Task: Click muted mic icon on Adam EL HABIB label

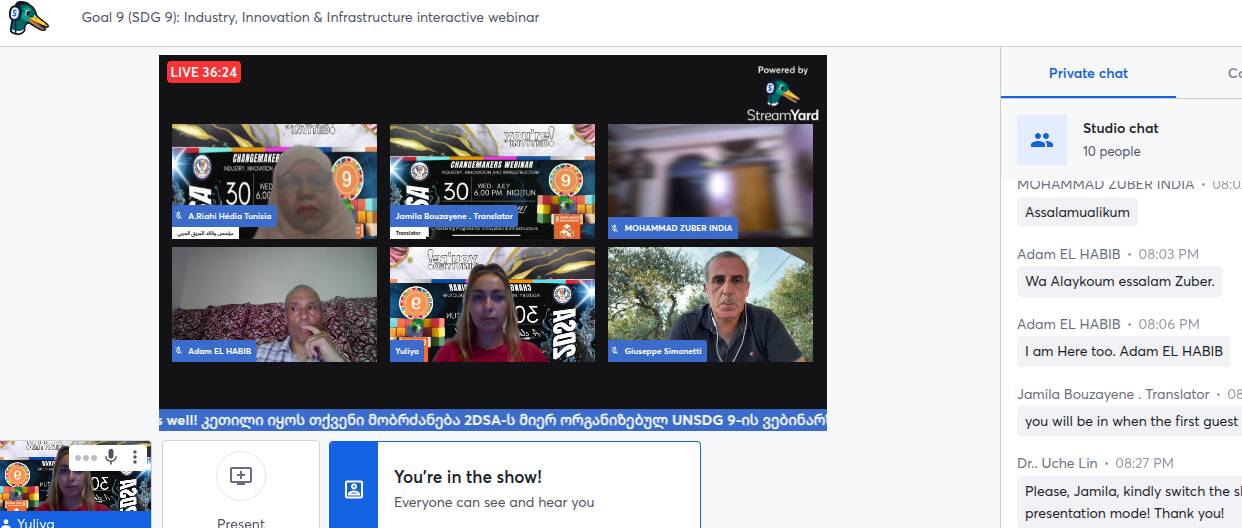Action: tap(181, 351)
